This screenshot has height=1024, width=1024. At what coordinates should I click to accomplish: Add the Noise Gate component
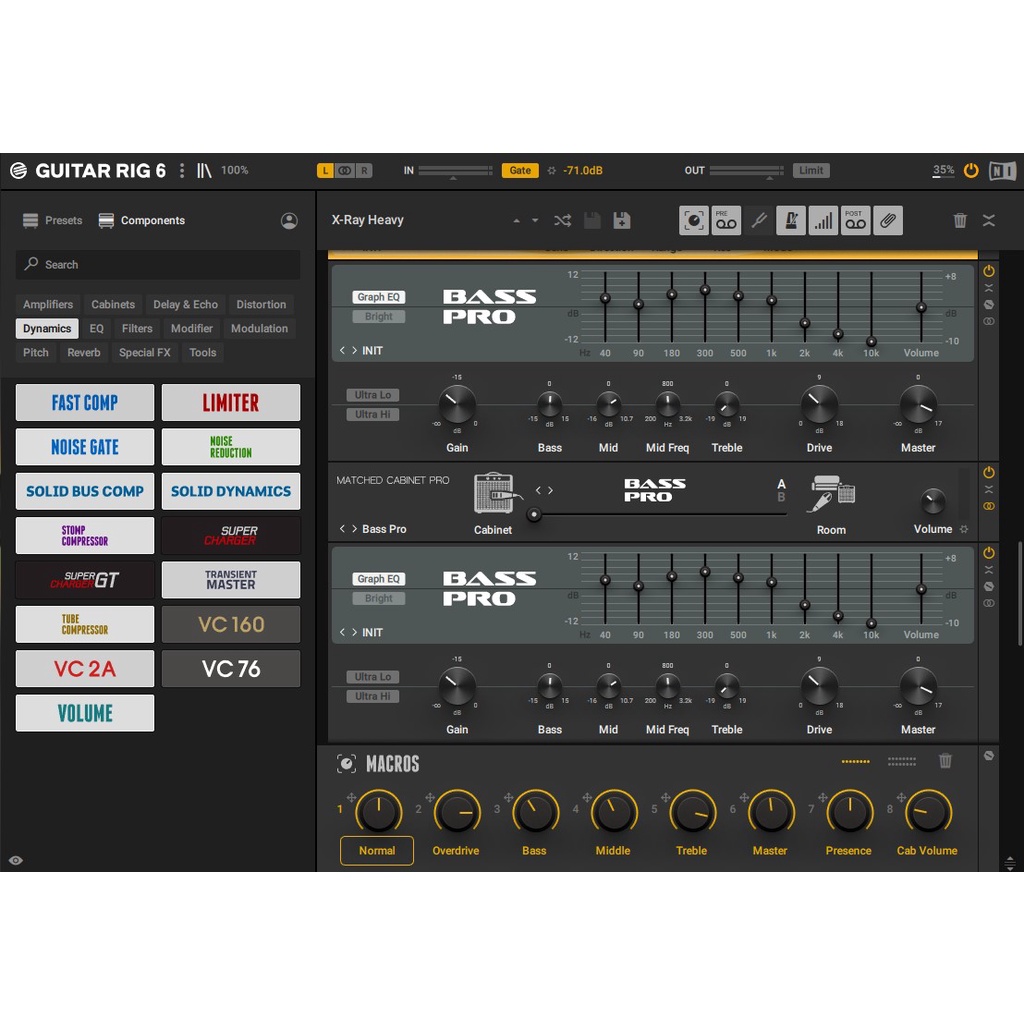(85, 447)
